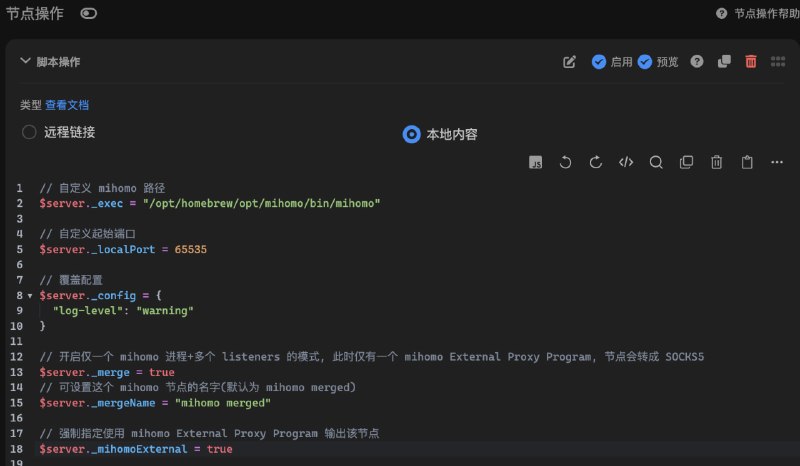Toggle the 节点操作 switch in the header
The width and height of the screenshot is (800, 466).
click(x=88, y=14)
